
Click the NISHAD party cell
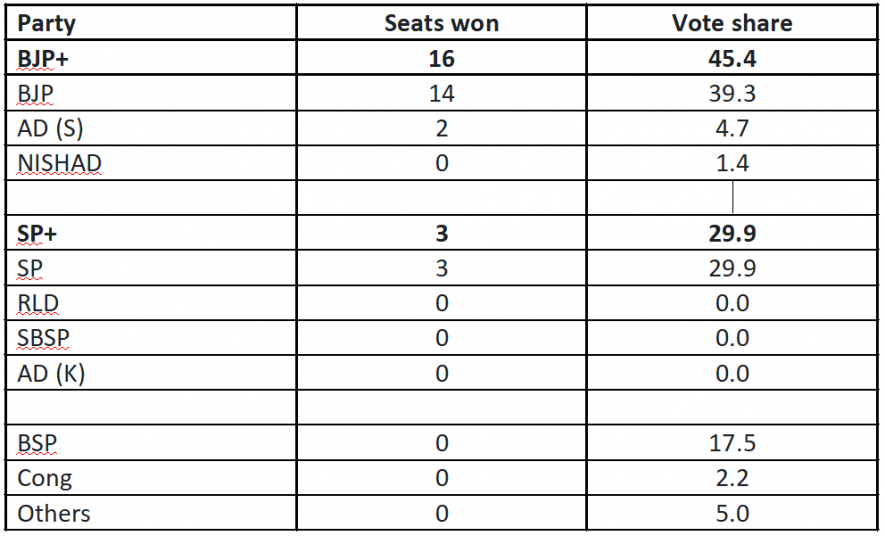click(x=59, y=164)
